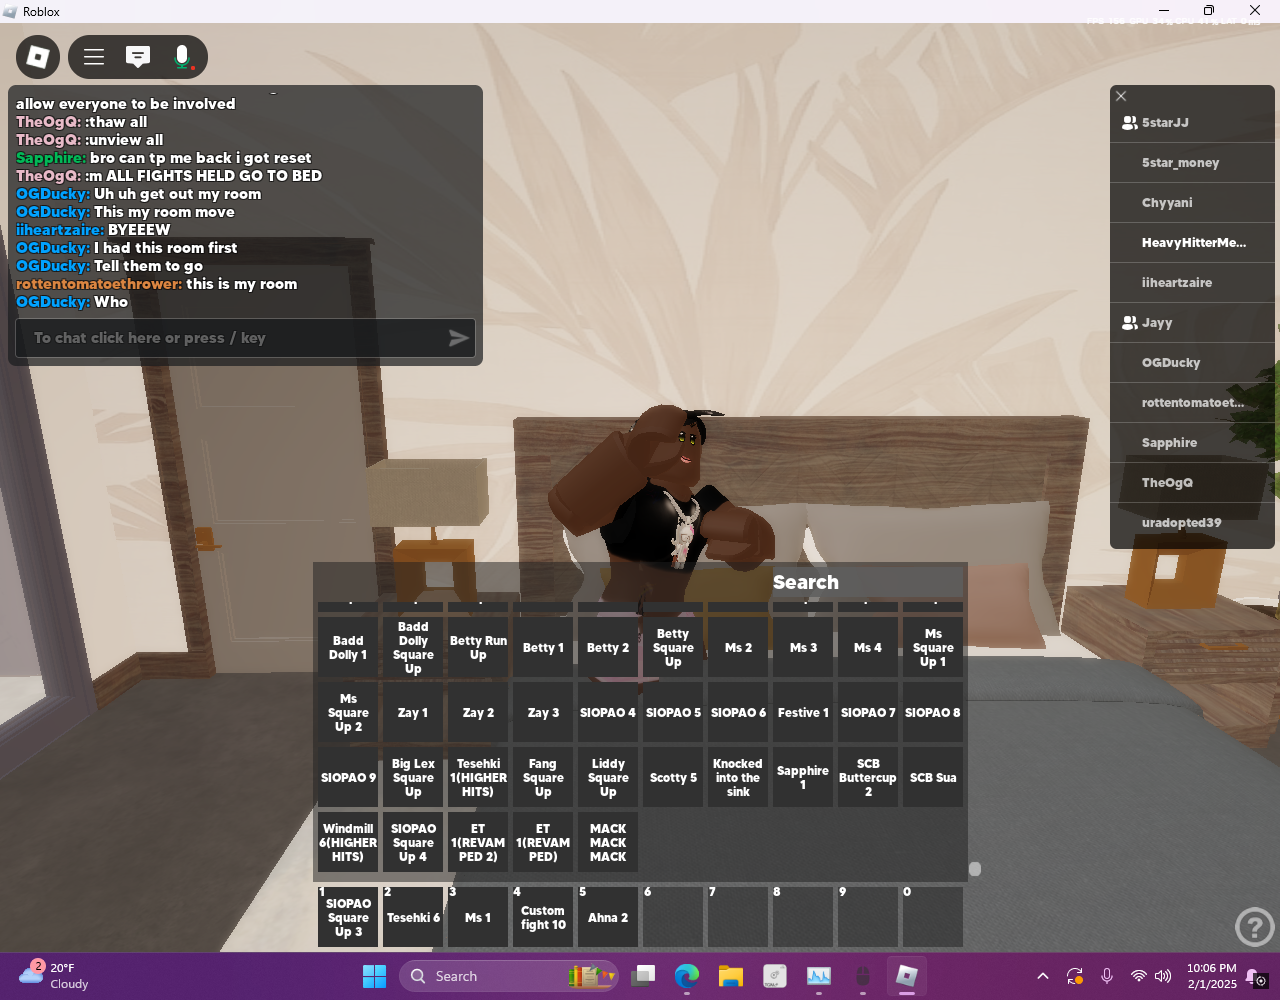Mute the microphone in top bar
Screen dimensions: 1280x1000
[x=182, y=57]
